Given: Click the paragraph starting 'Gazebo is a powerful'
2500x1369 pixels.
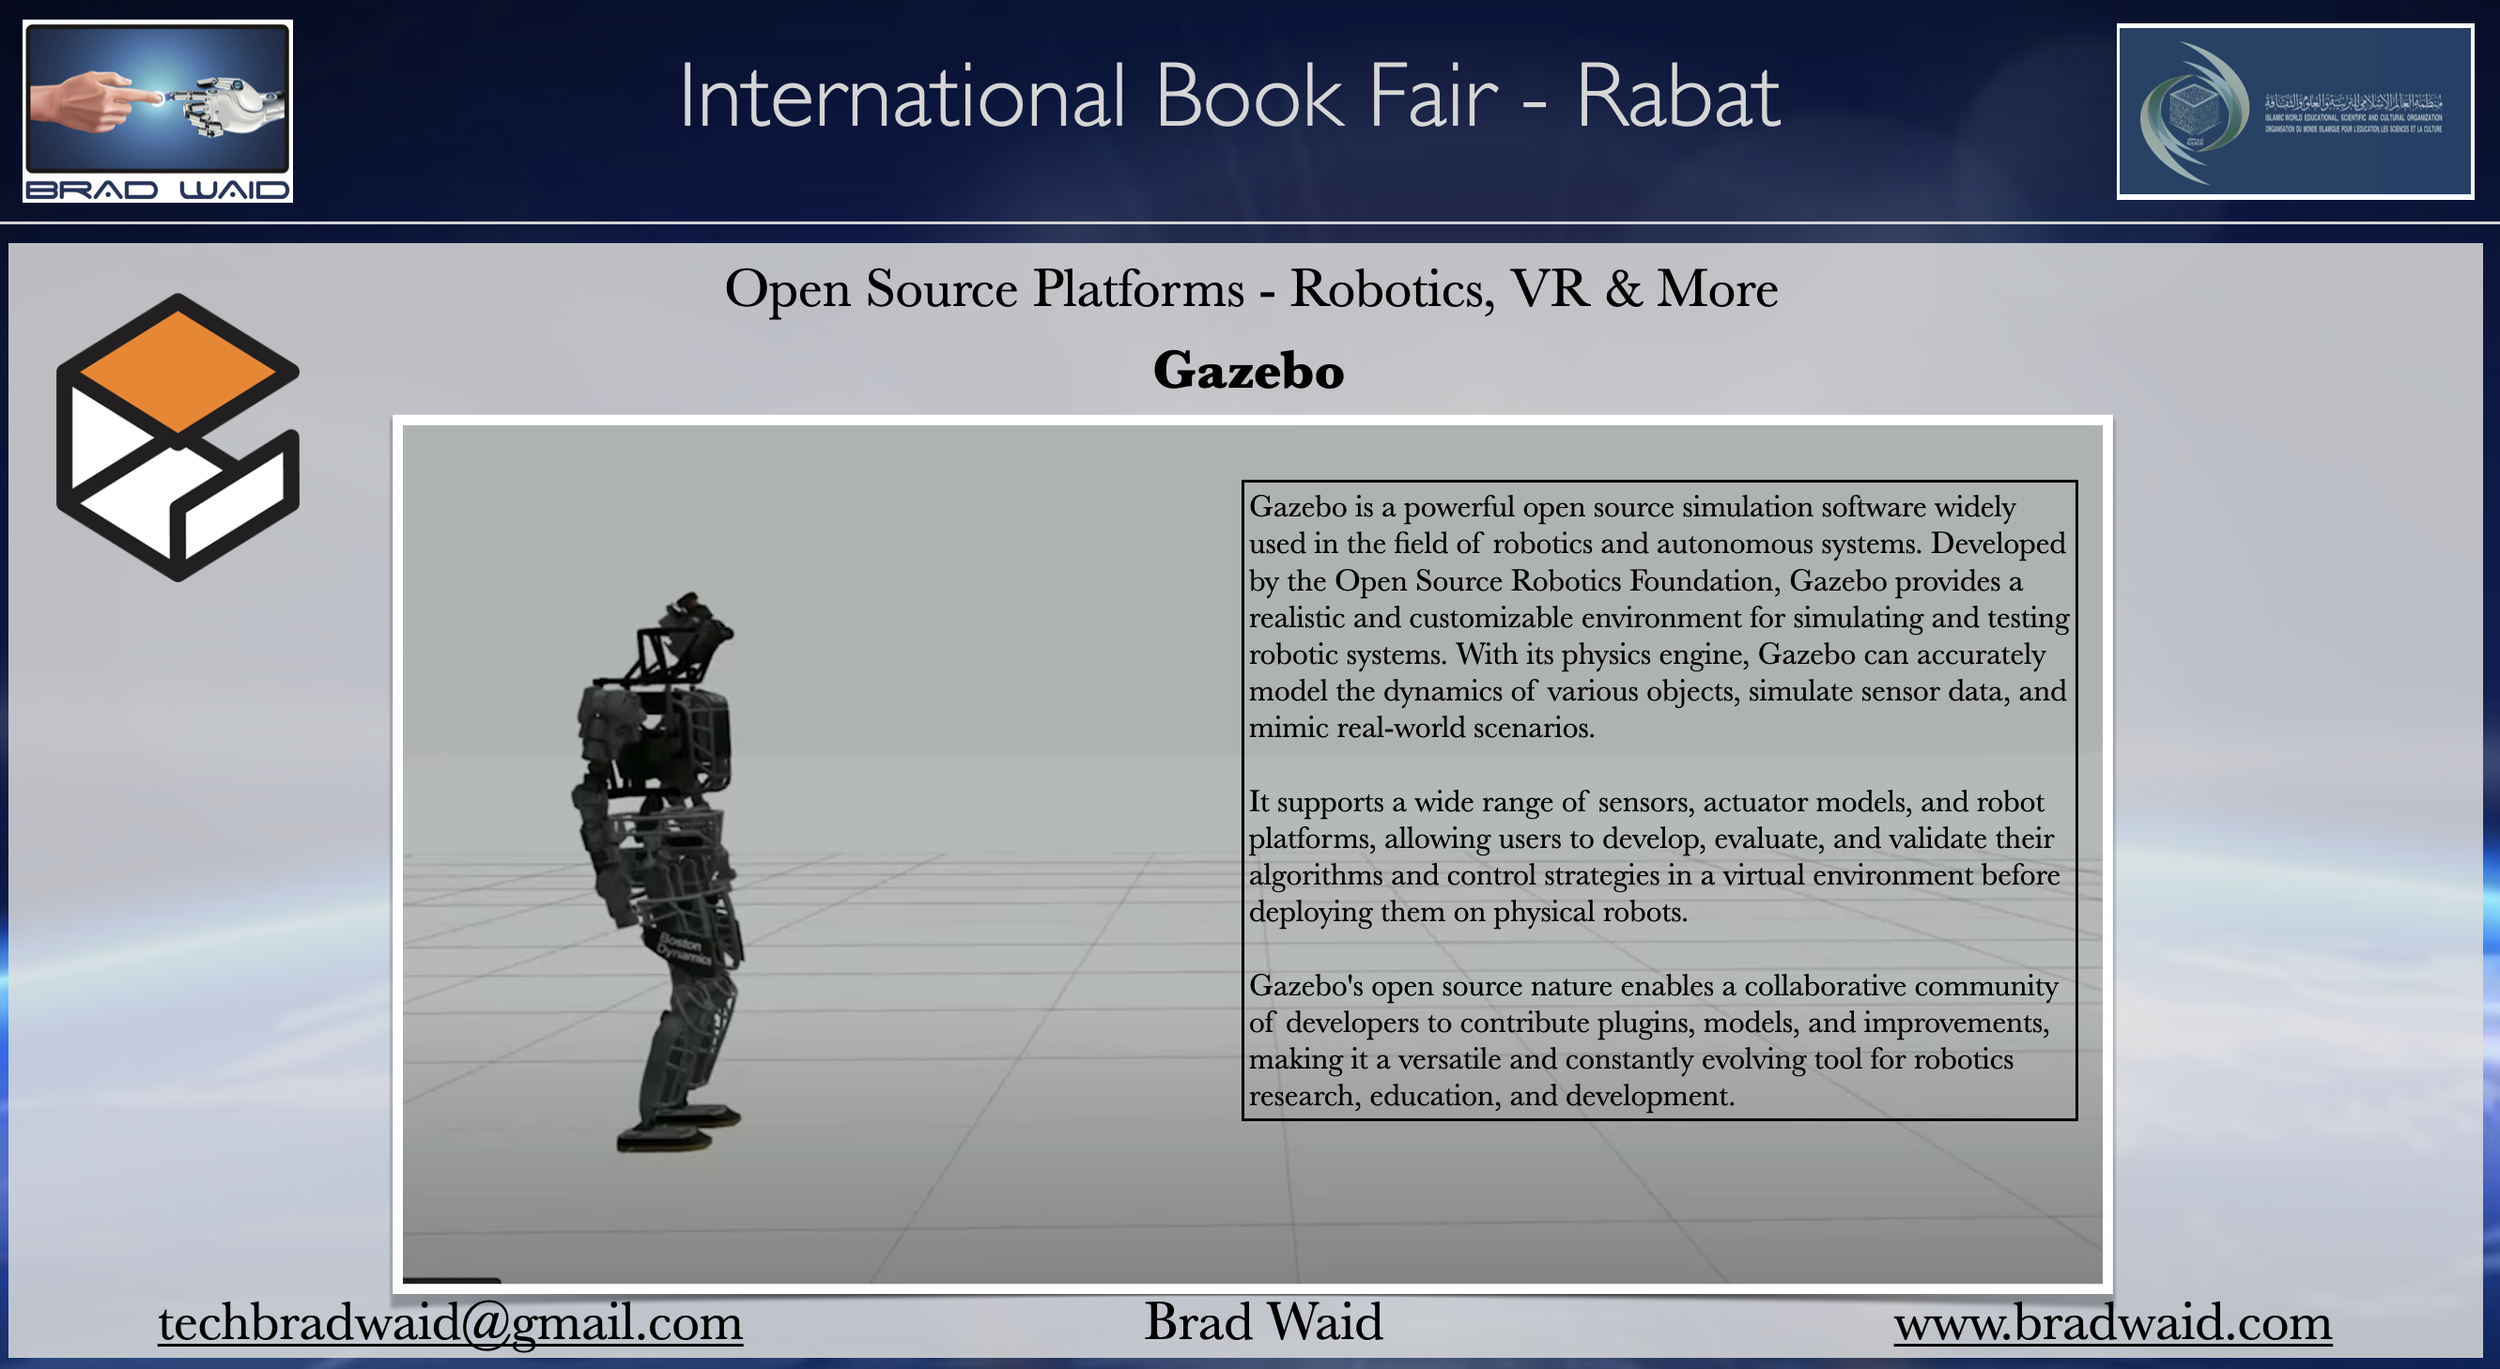Looking at the screenshot, I should coord(1657,617).
